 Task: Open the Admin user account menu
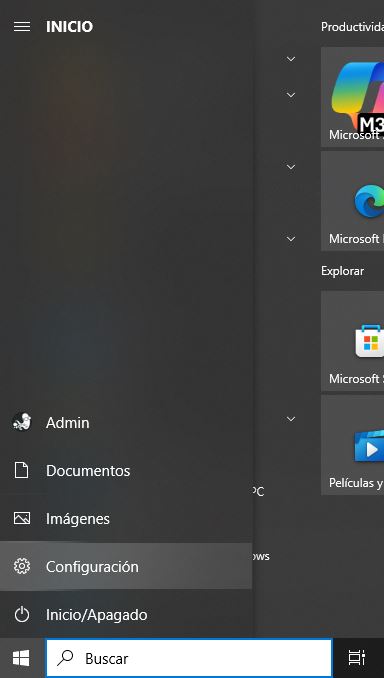(x=126, y=422)
